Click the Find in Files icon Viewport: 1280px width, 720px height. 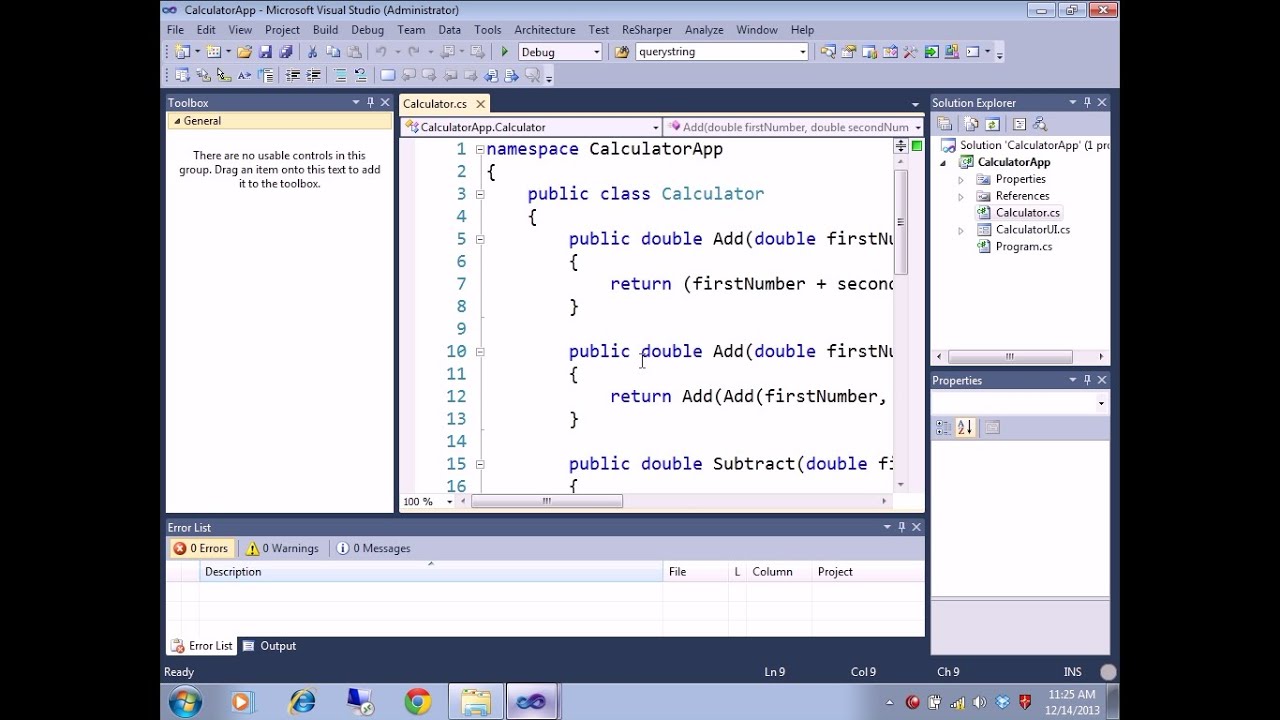(622, 52)
